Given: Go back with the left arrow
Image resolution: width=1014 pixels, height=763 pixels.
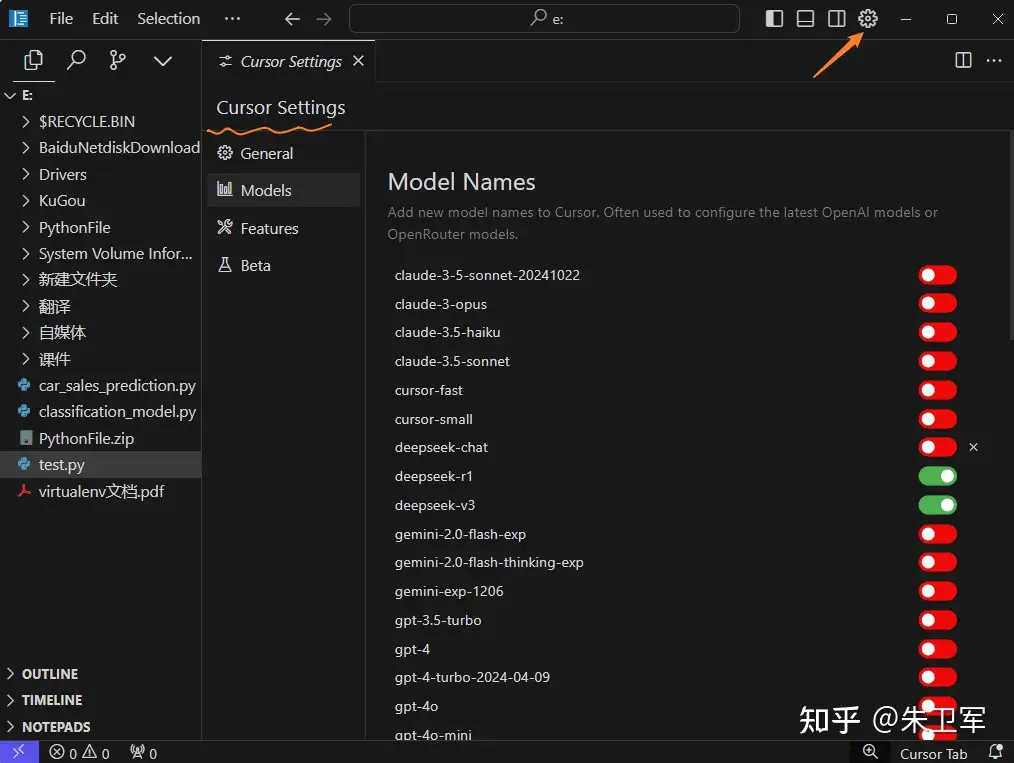Looking at the screenshot, I should 292,19.
